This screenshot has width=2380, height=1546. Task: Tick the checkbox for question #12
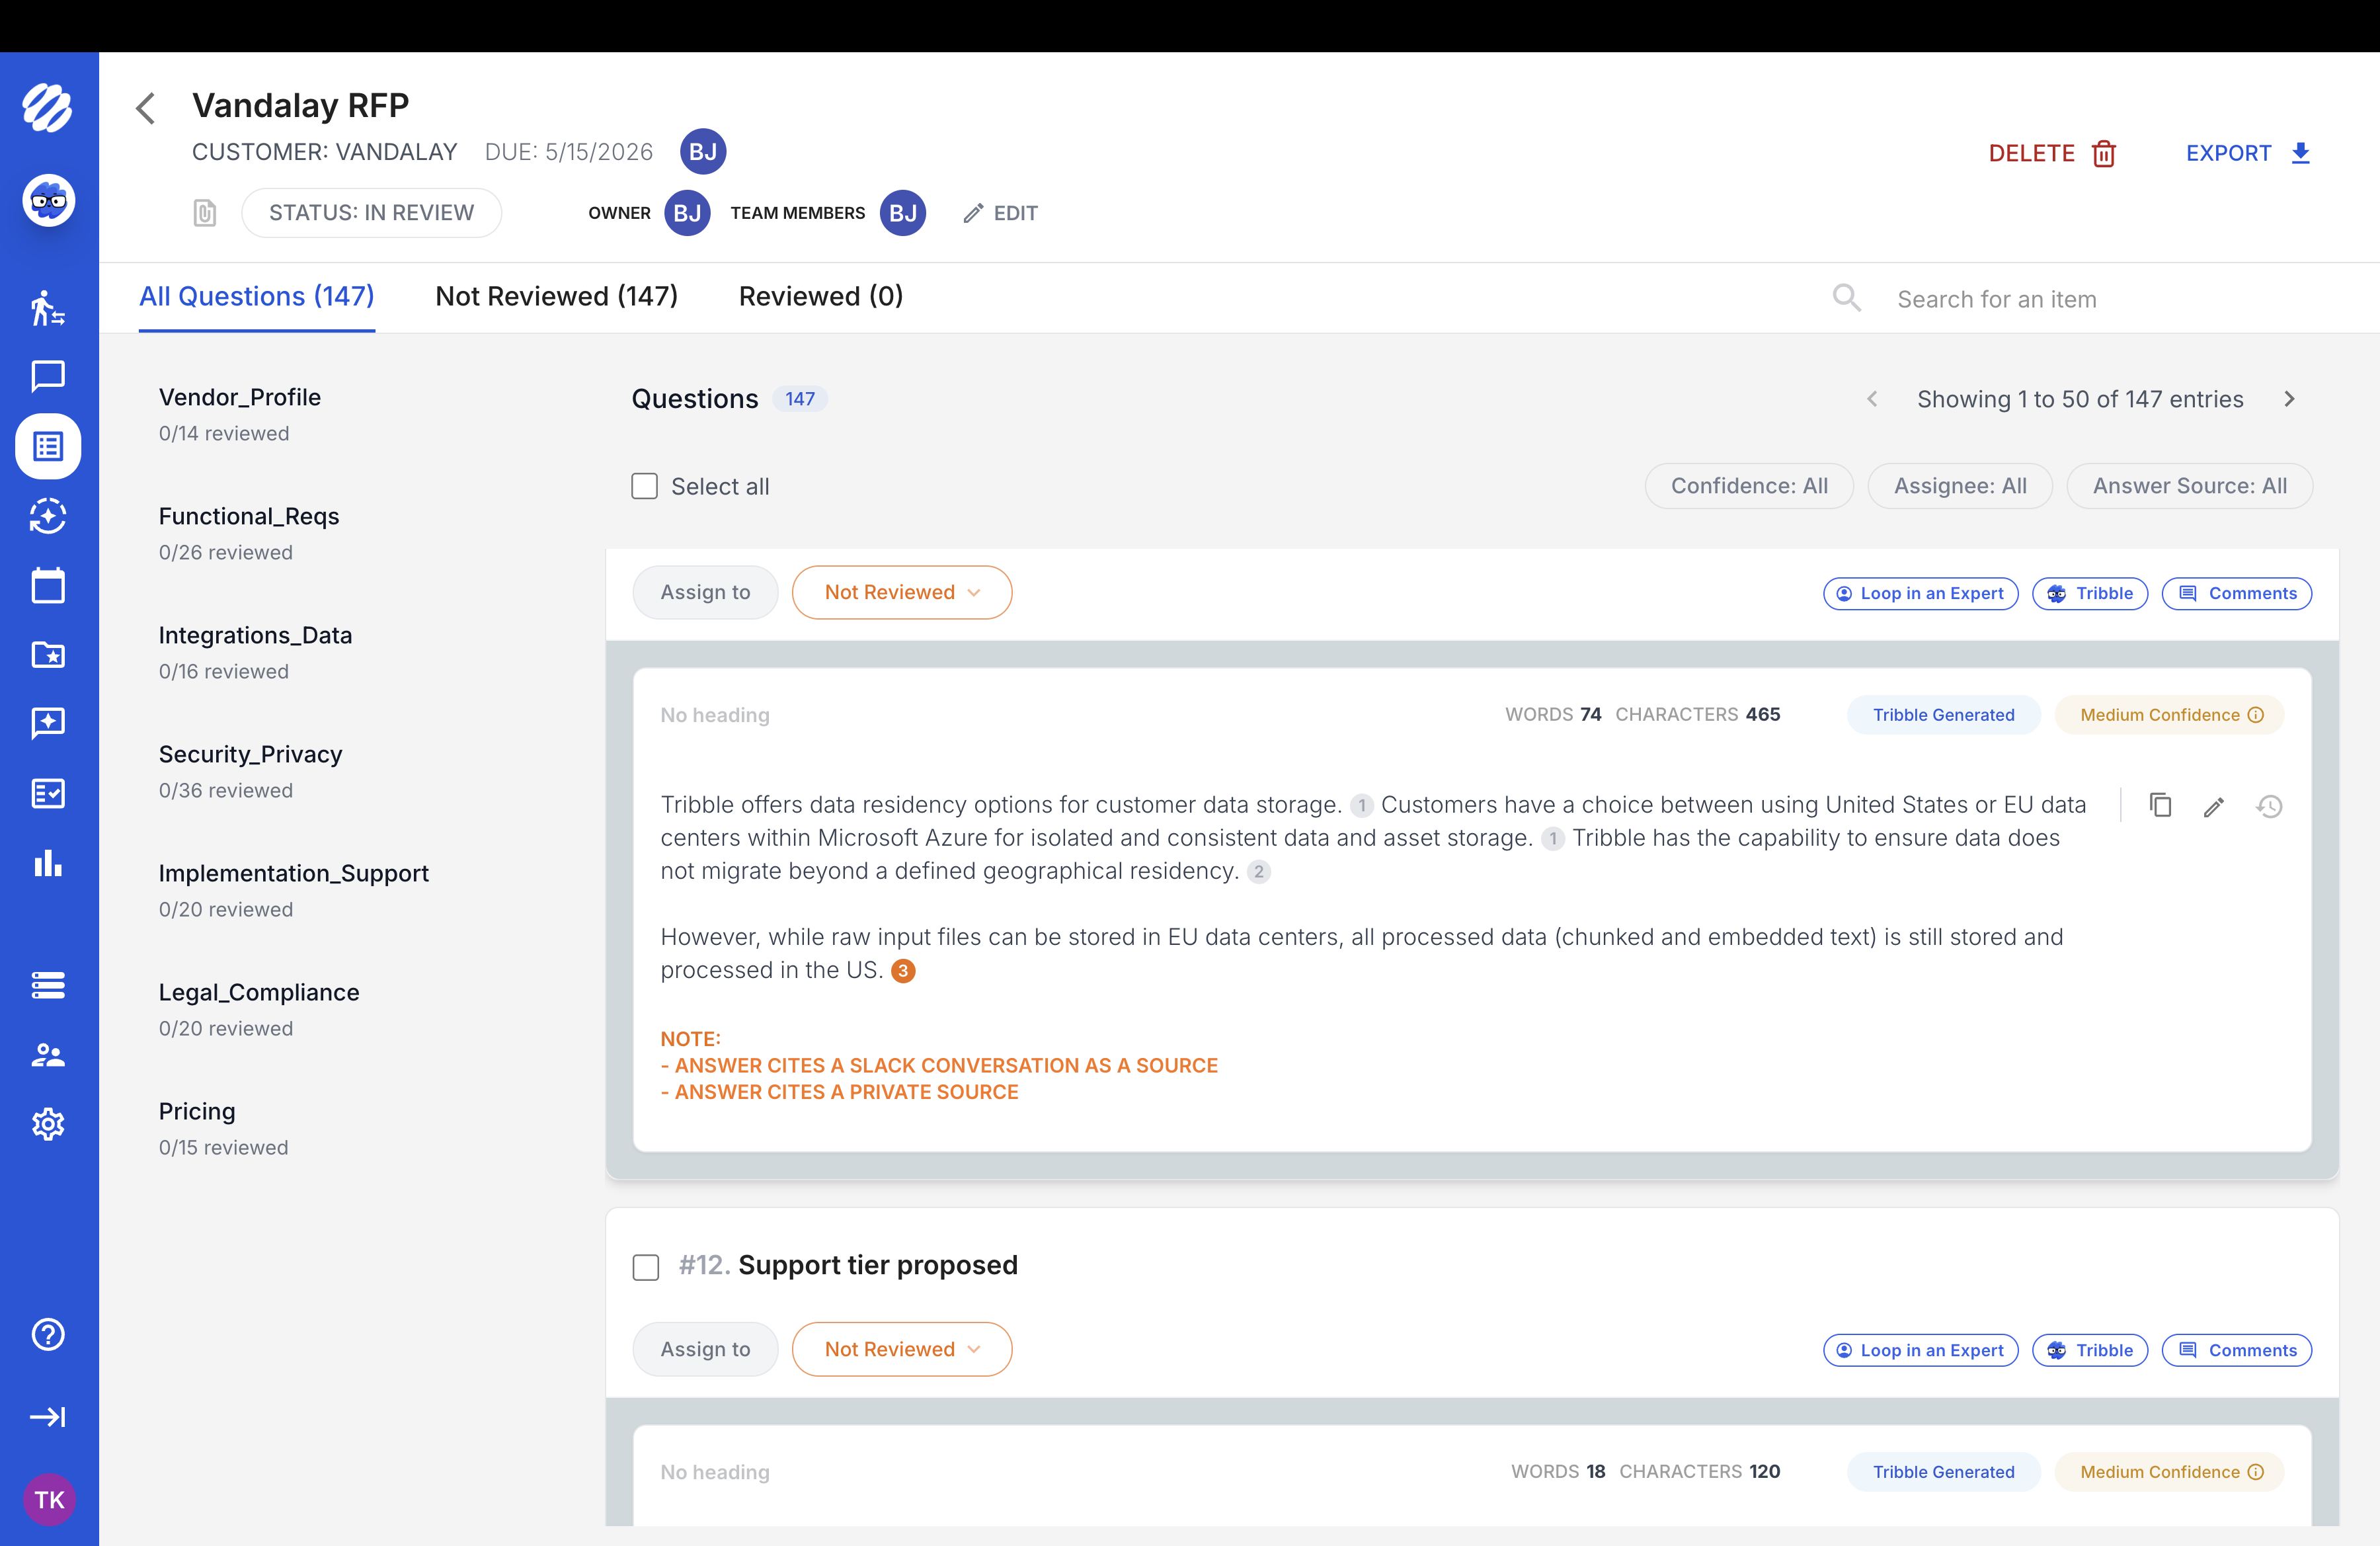(646, 1267)
